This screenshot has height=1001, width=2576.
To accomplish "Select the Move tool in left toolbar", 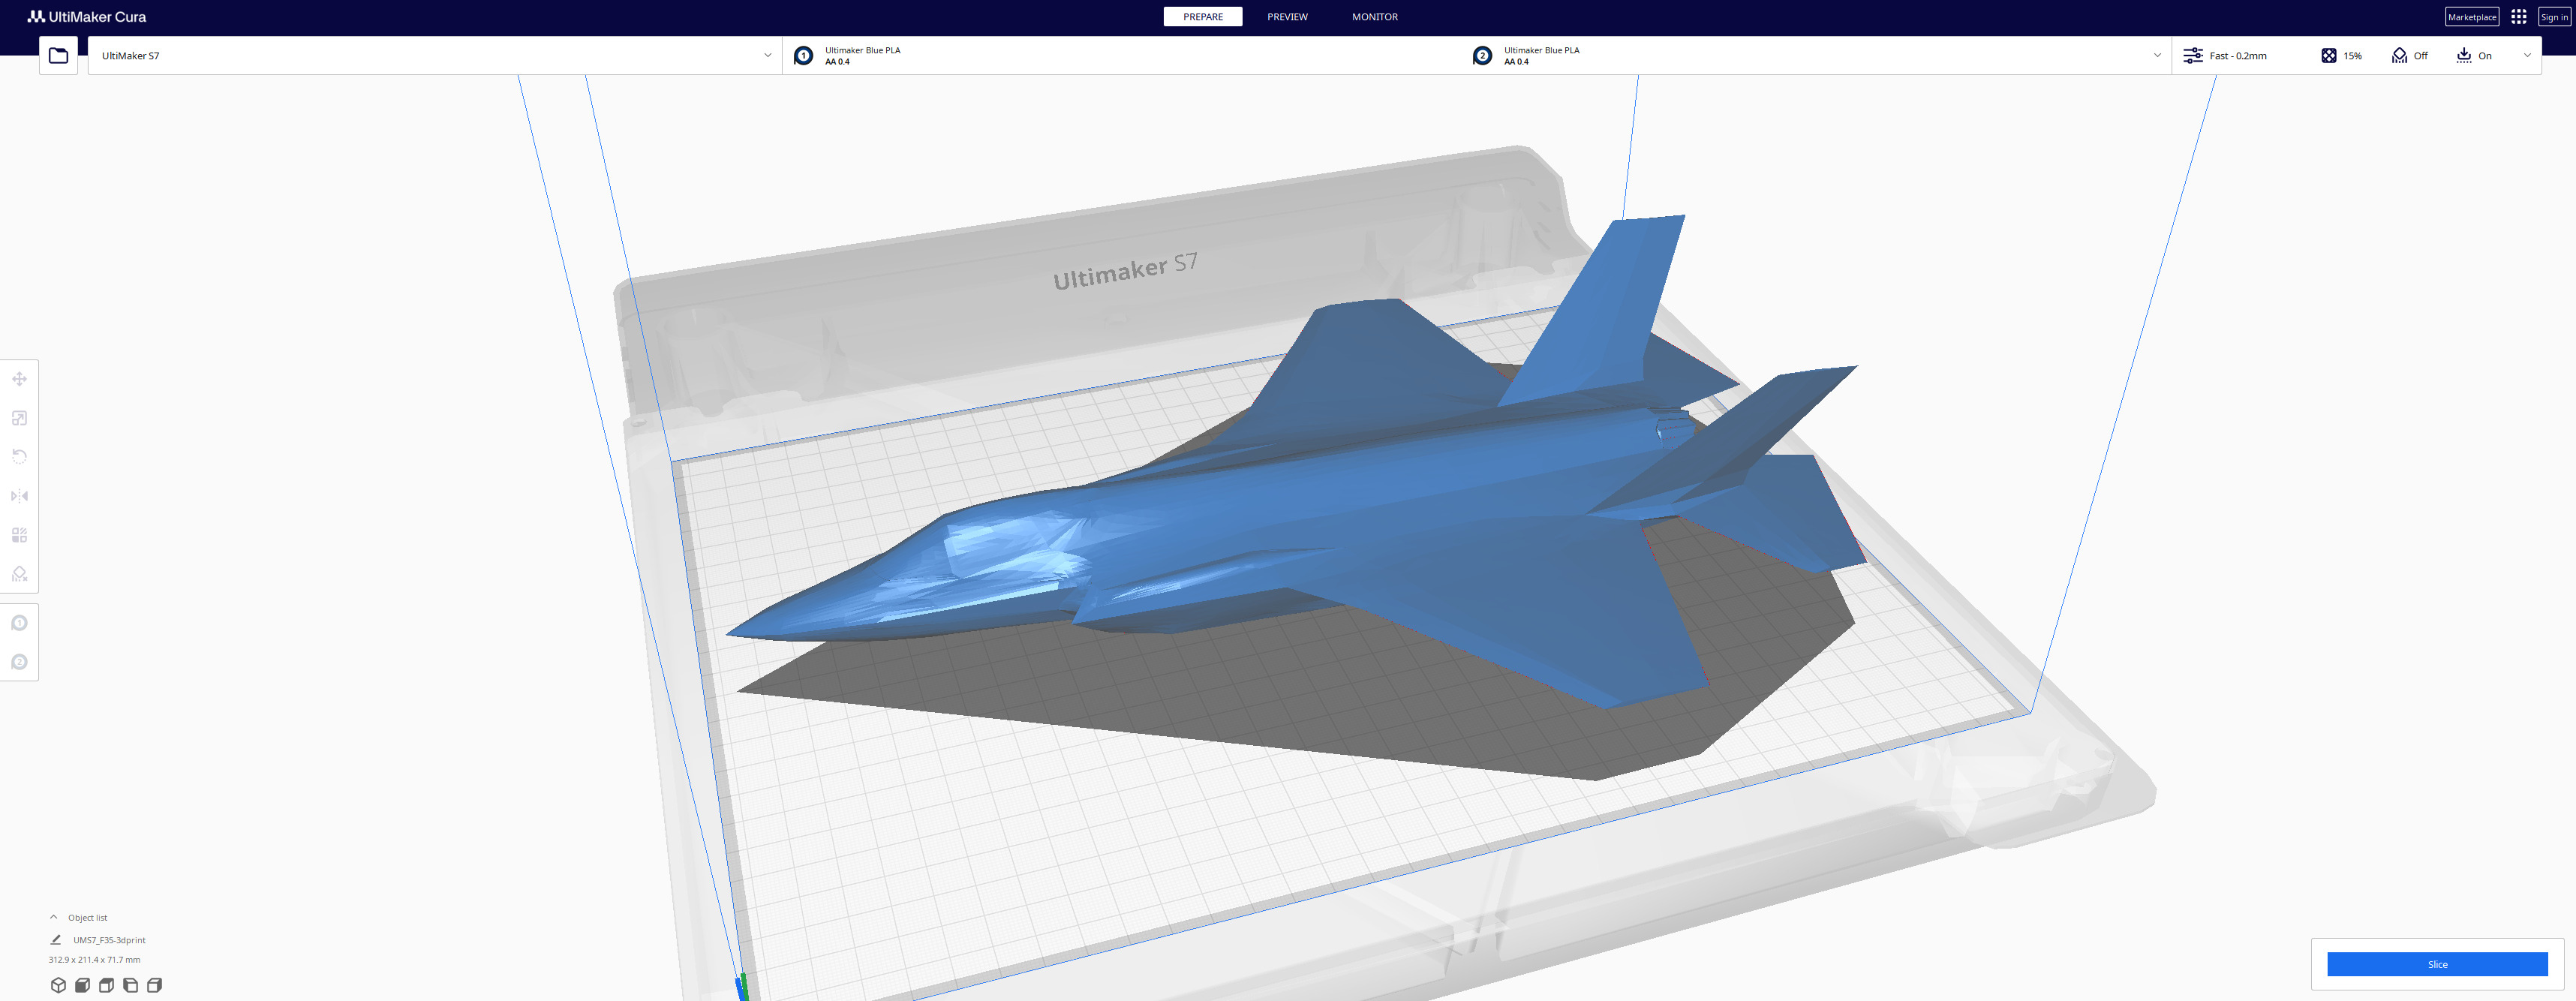I will (x=19, y=379).
